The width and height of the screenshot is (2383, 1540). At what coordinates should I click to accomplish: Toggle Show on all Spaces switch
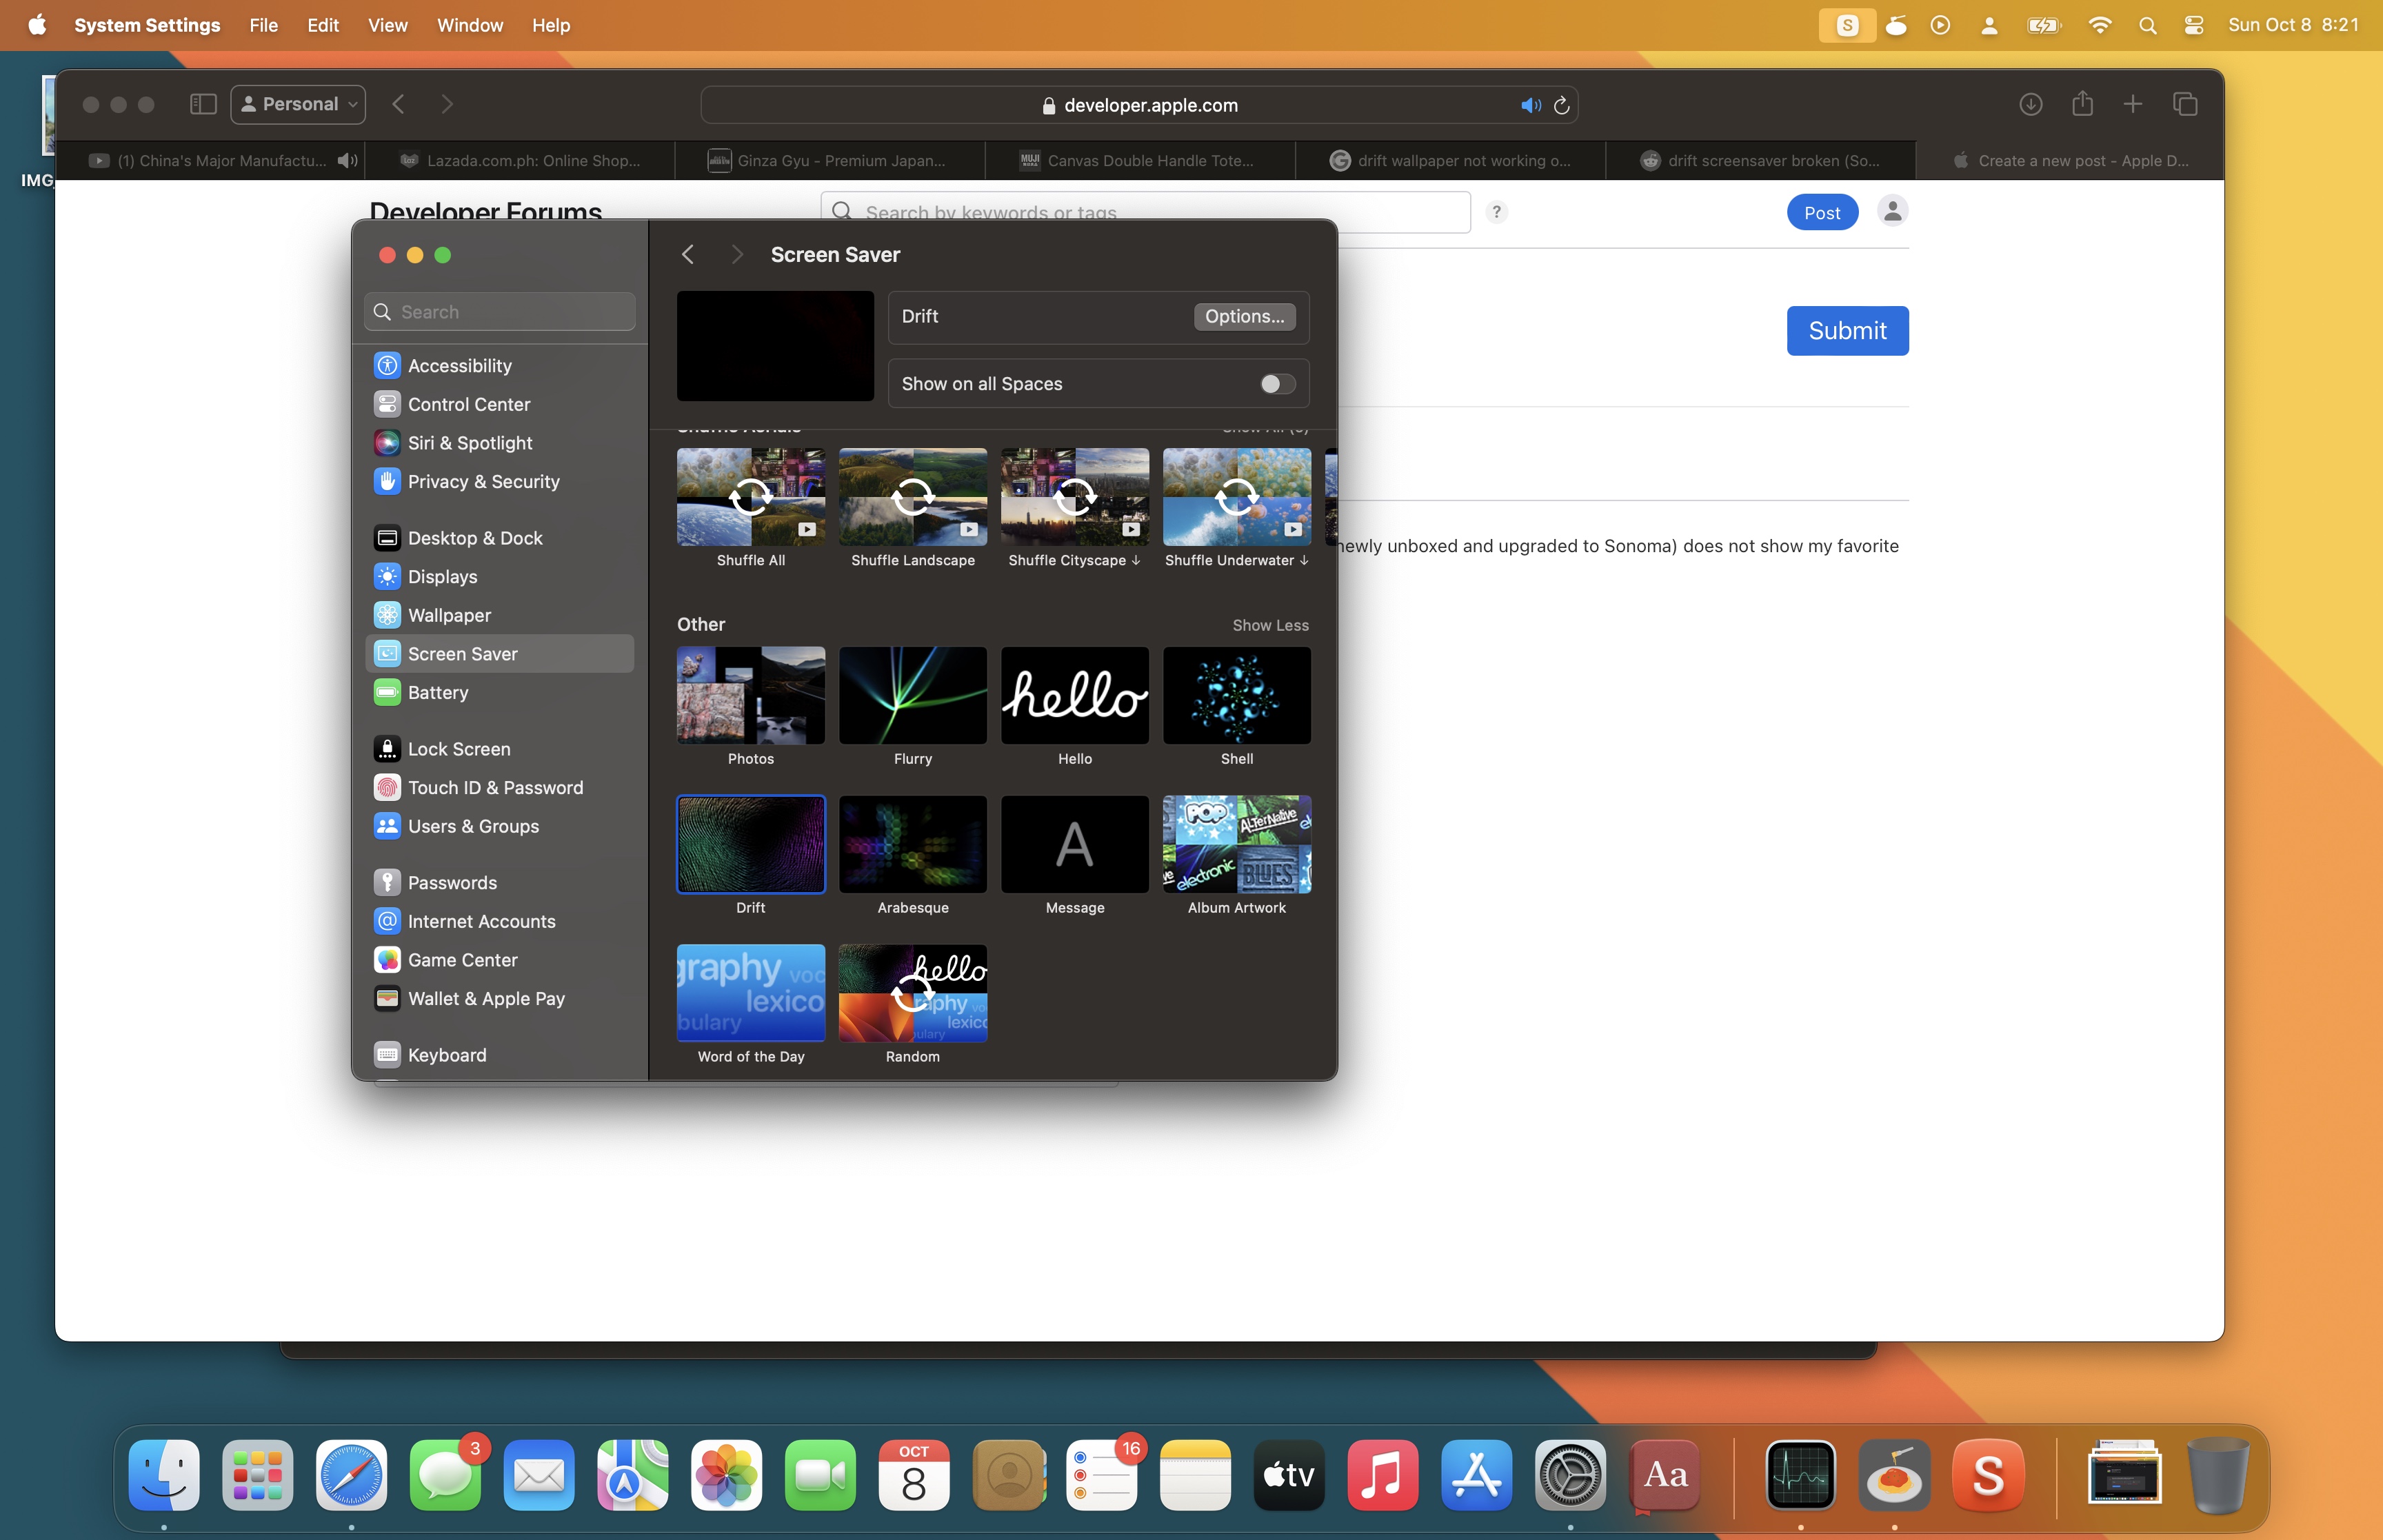(1277, 384)
